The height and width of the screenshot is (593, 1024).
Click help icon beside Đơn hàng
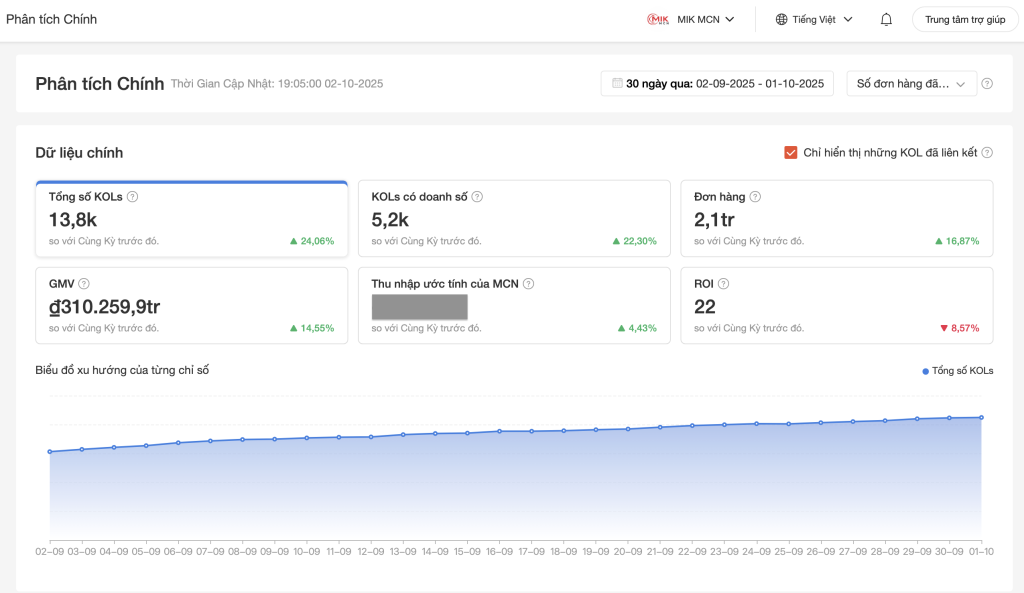755,197
